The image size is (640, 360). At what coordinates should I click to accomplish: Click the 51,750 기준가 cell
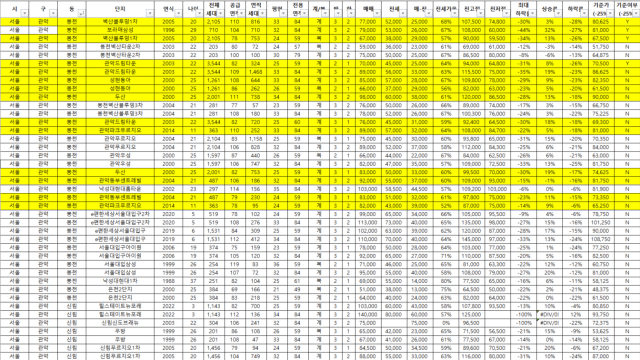(600, 47)
